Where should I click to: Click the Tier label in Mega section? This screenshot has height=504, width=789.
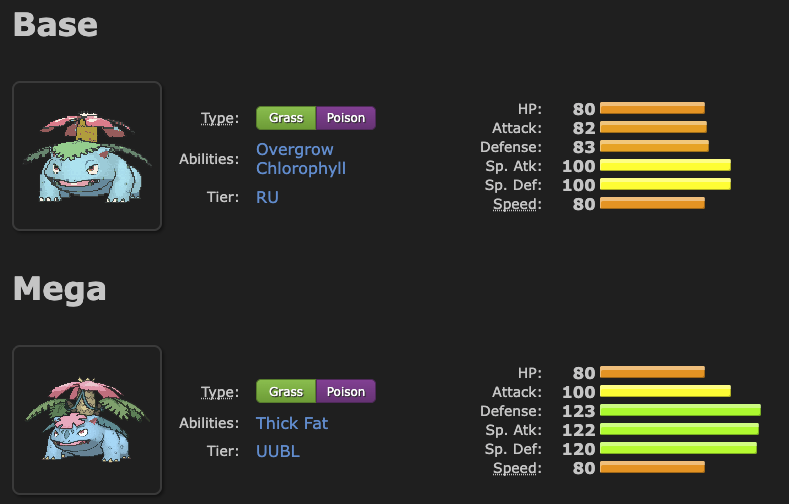pyautogui.click(x=223, y=451)
